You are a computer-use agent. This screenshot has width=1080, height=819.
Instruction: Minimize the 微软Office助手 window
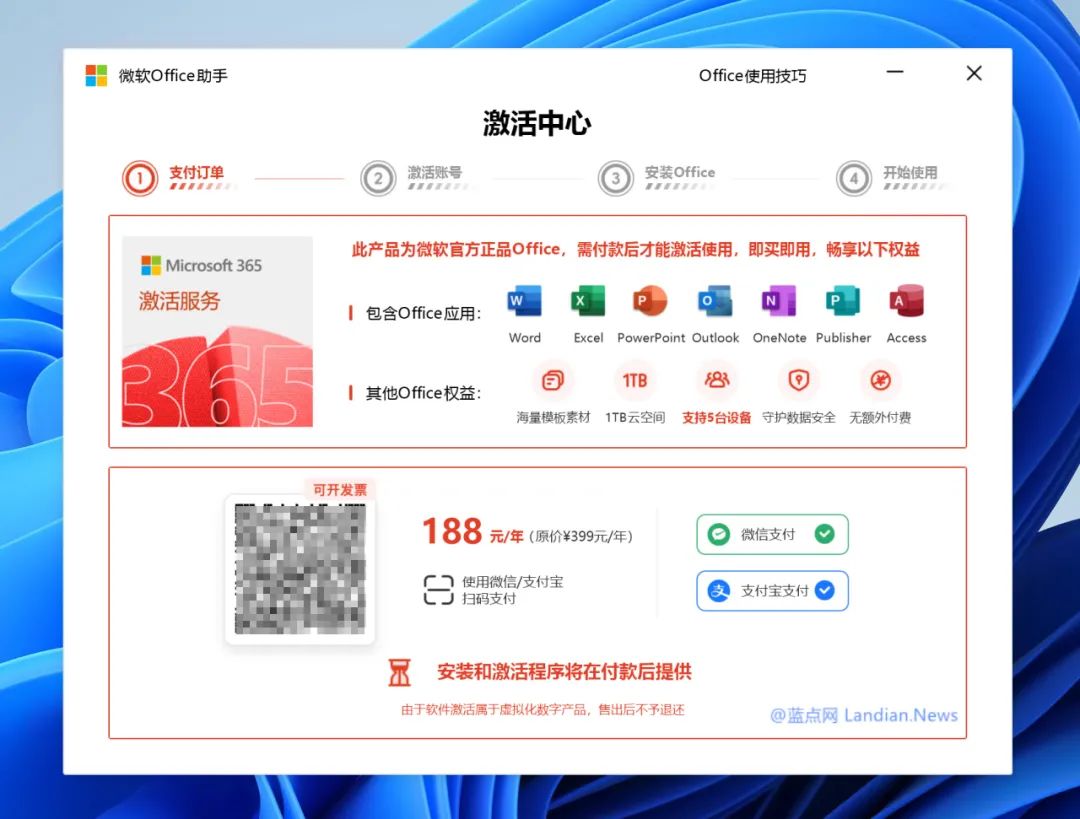(895, 72)
